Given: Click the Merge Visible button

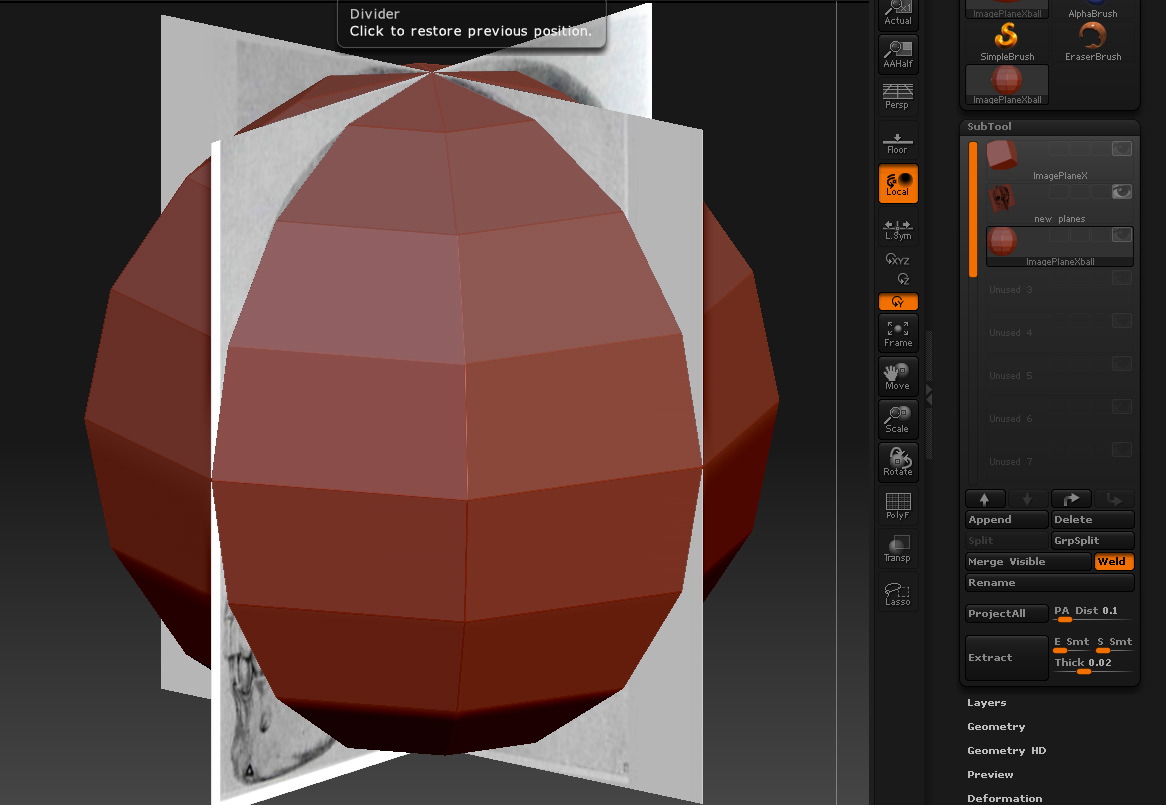Looking at the screenshot, I should (1026, 562).
